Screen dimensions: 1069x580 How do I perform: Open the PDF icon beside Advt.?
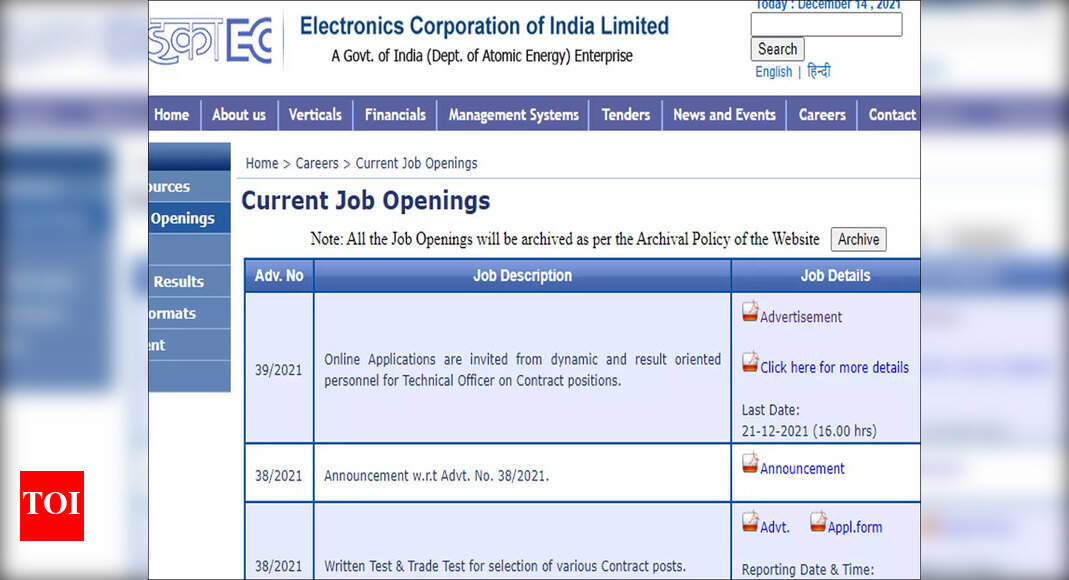[750, 521]
